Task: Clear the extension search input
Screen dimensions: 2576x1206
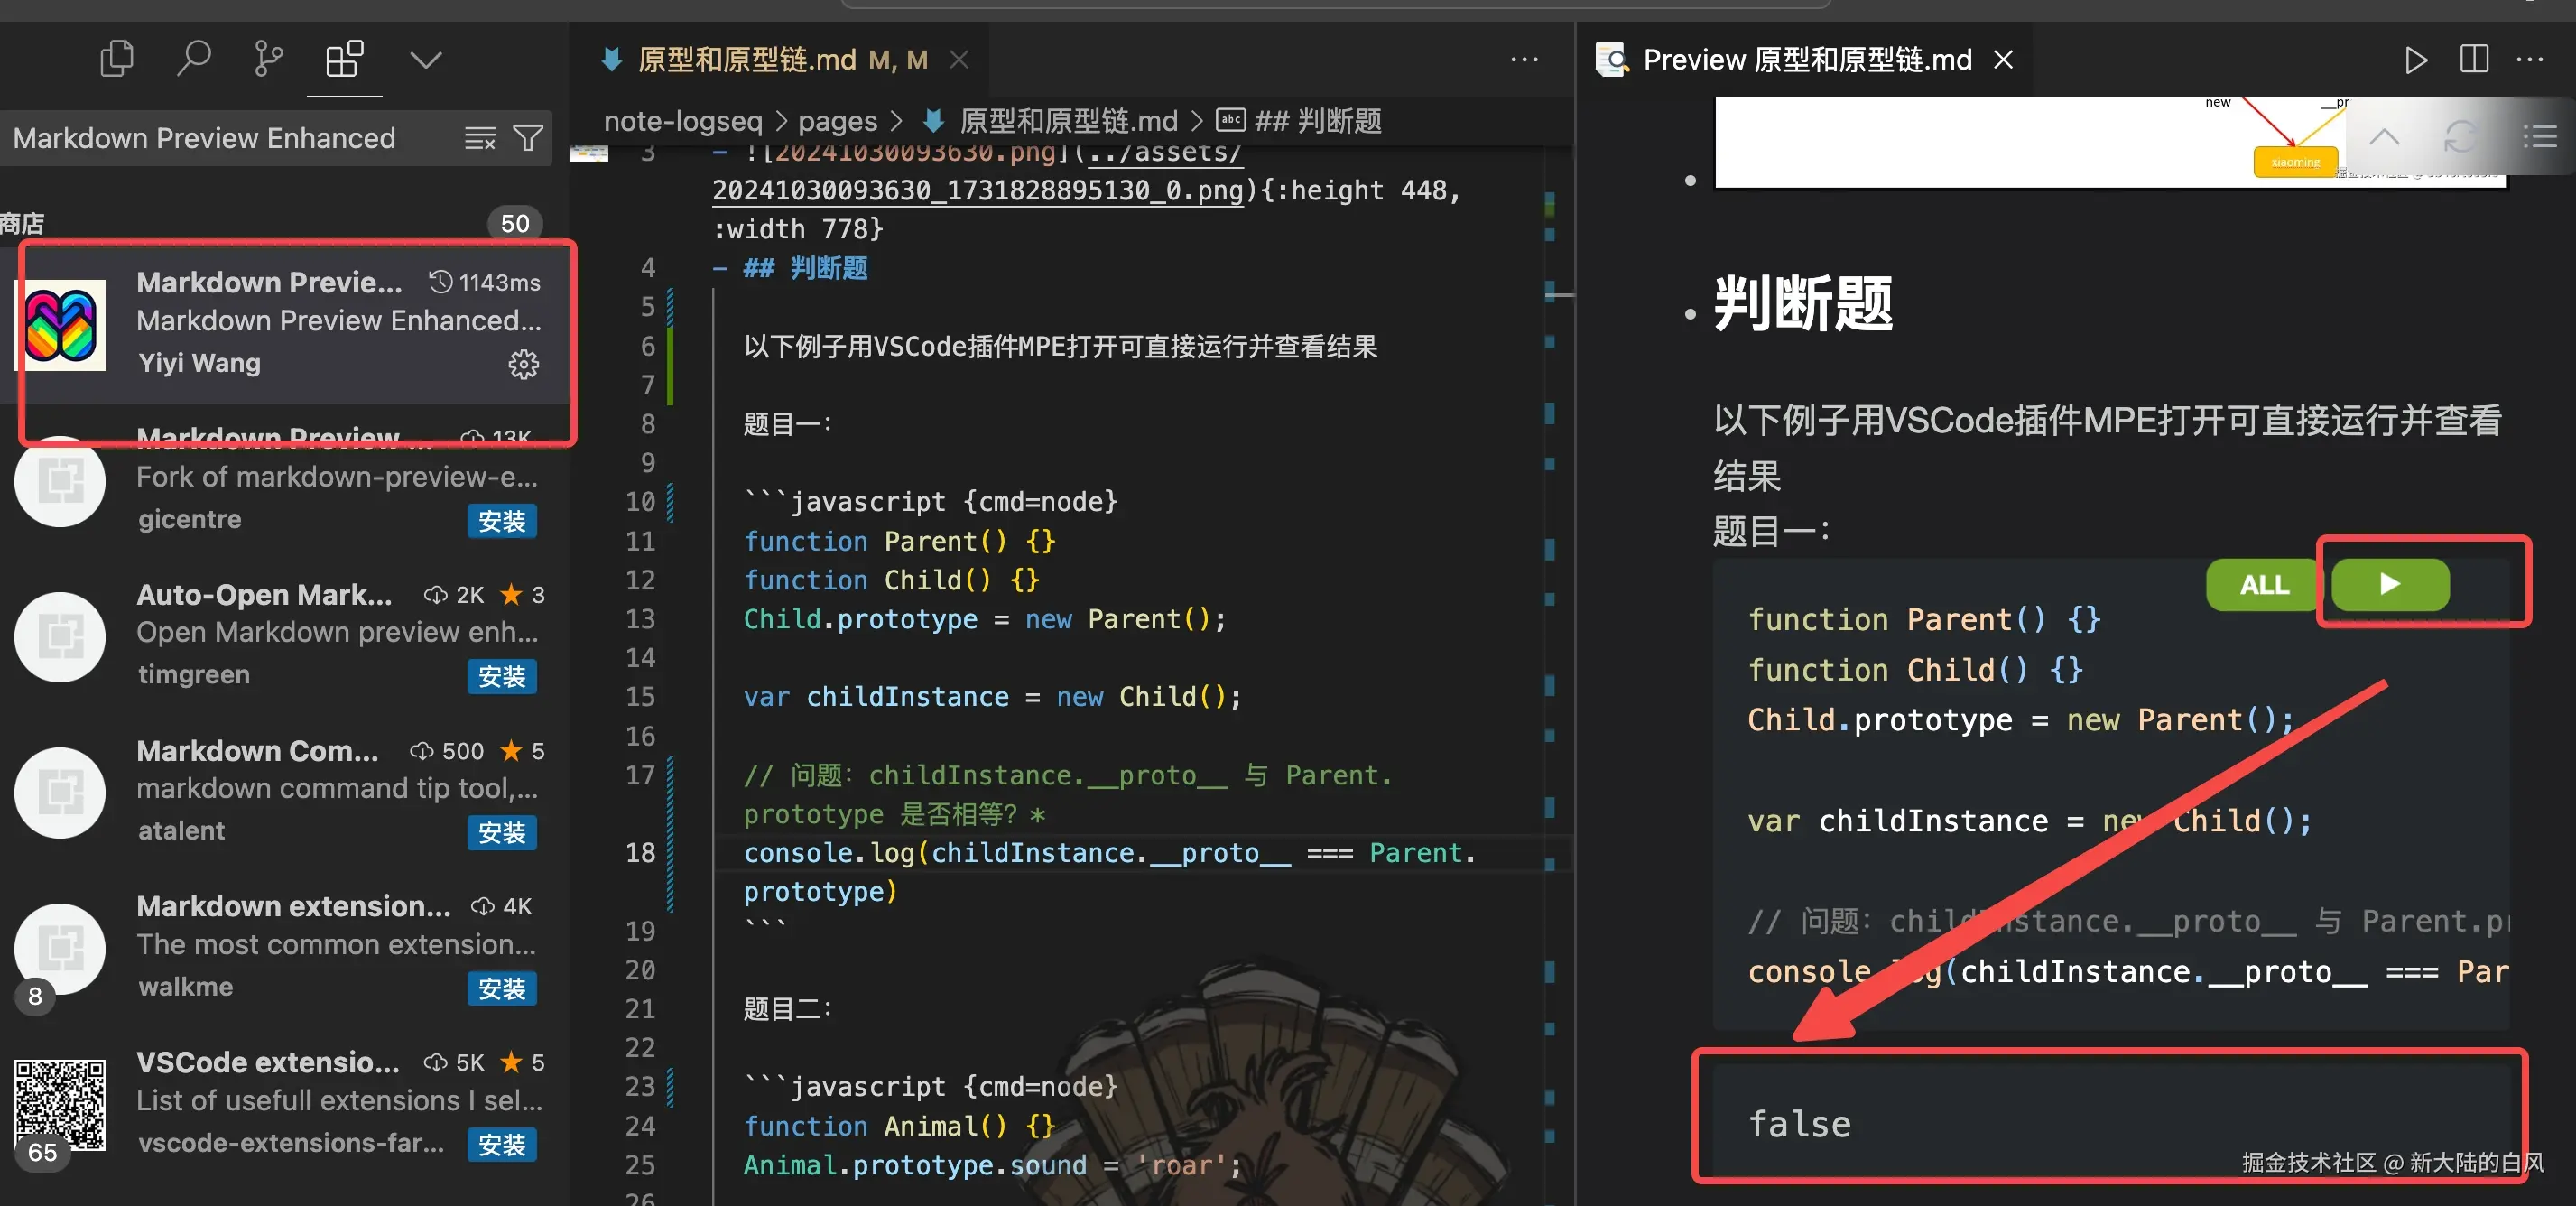Action: pos(481,138)
